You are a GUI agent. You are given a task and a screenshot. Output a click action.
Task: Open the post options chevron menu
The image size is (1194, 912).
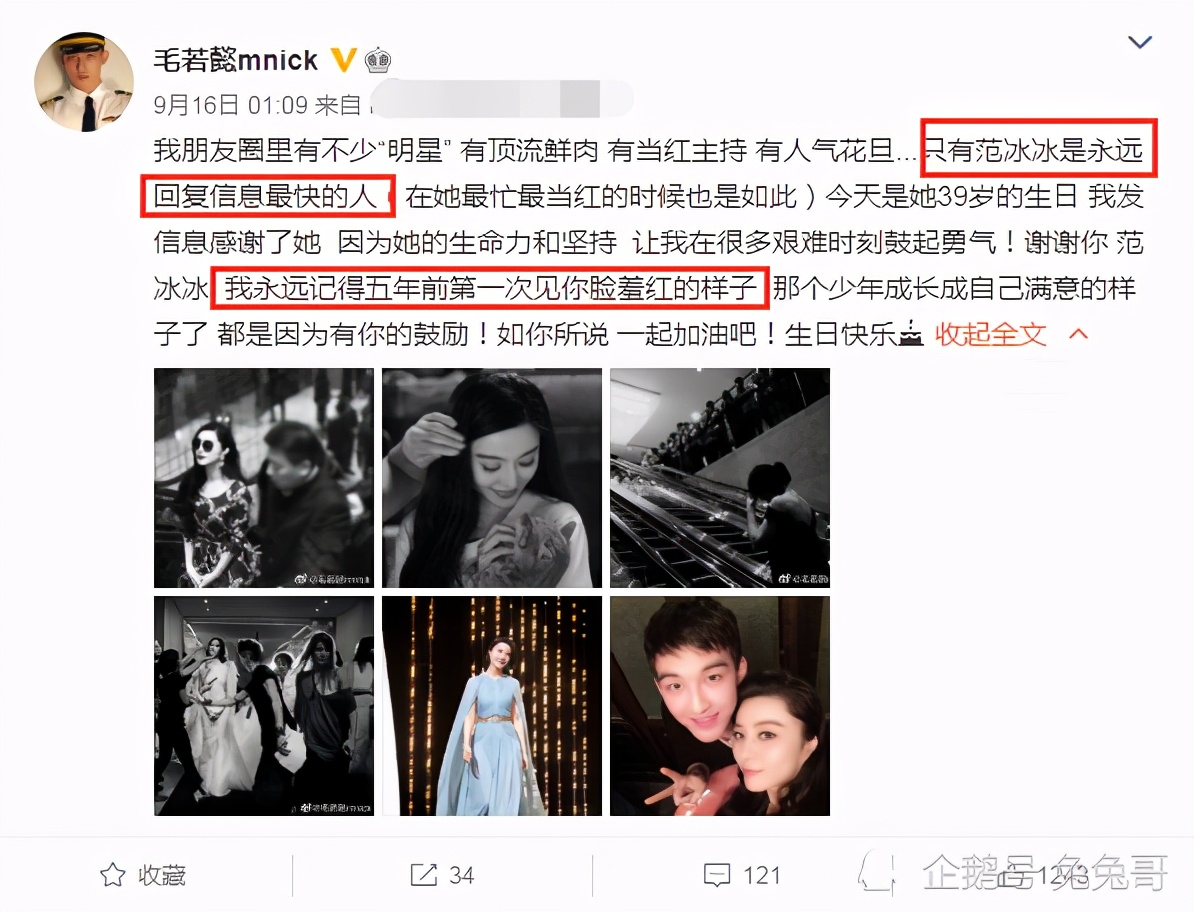[1139, 42]
